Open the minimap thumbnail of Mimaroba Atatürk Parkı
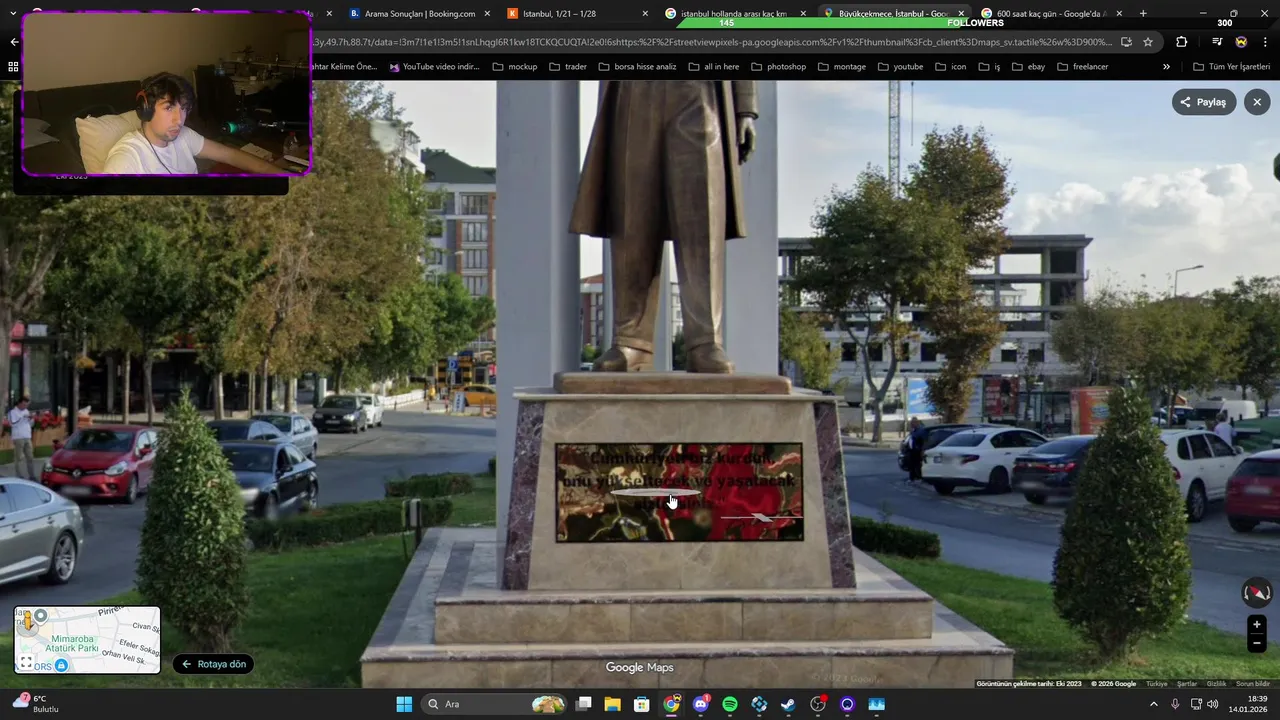 coord(87,640)
